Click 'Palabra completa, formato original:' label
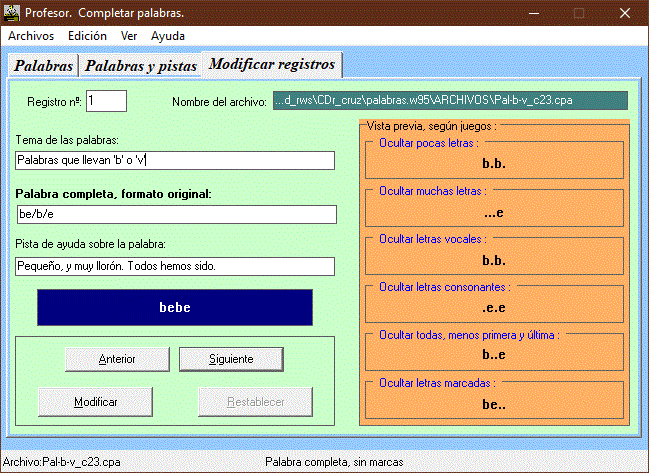This screenshot has height=473, width=649. click(113, 194)
